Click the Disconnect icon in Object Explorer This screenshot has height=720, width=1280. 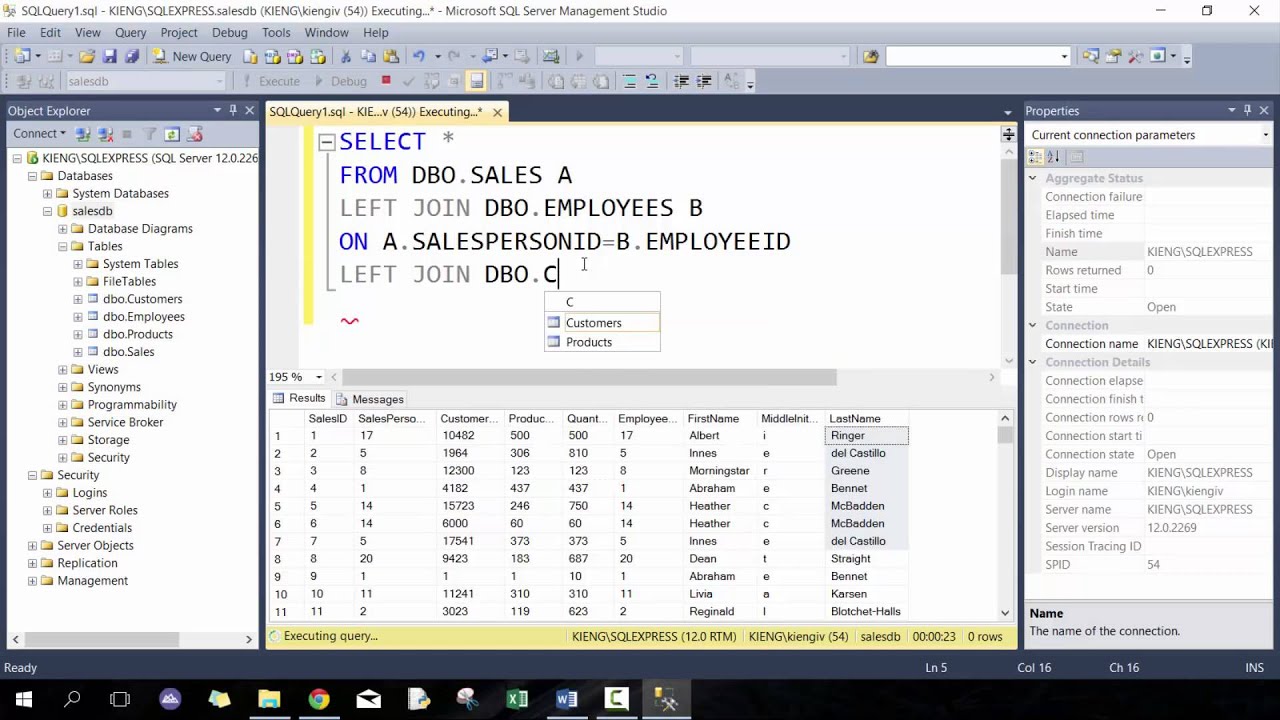point(104,134)
